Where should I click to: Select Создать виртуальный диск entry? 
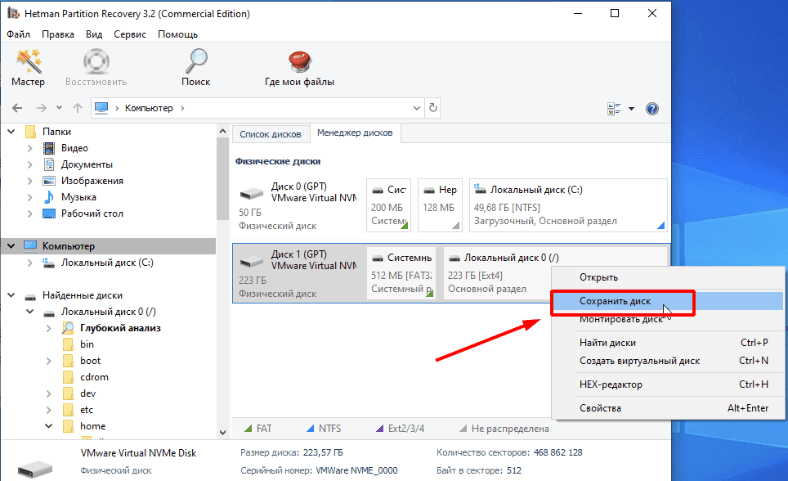668,361
